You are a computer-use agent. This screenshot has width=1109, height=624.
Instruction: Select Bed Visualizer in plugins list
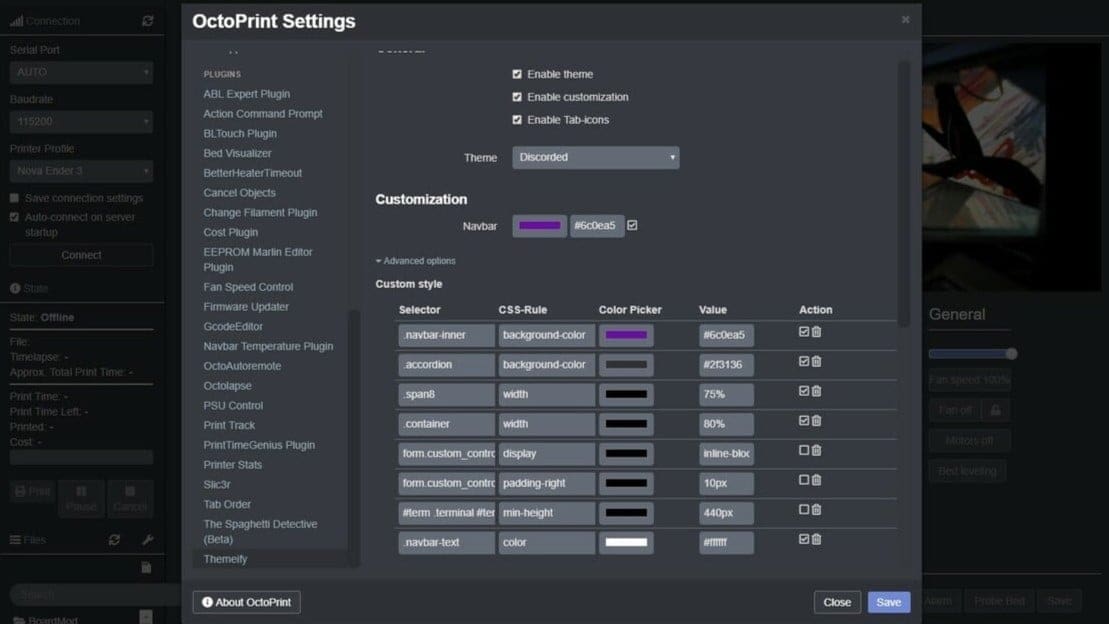coord(238,154)
